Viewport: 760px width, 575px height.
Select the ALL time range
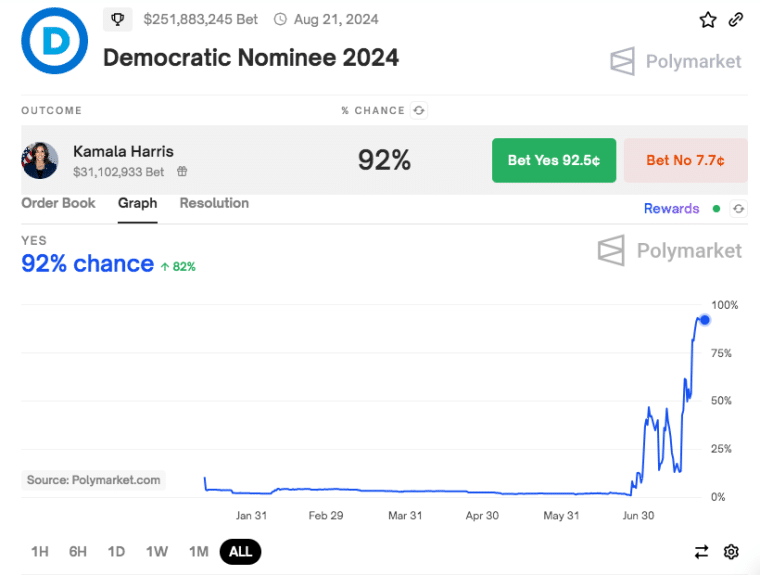pos(240,552)
